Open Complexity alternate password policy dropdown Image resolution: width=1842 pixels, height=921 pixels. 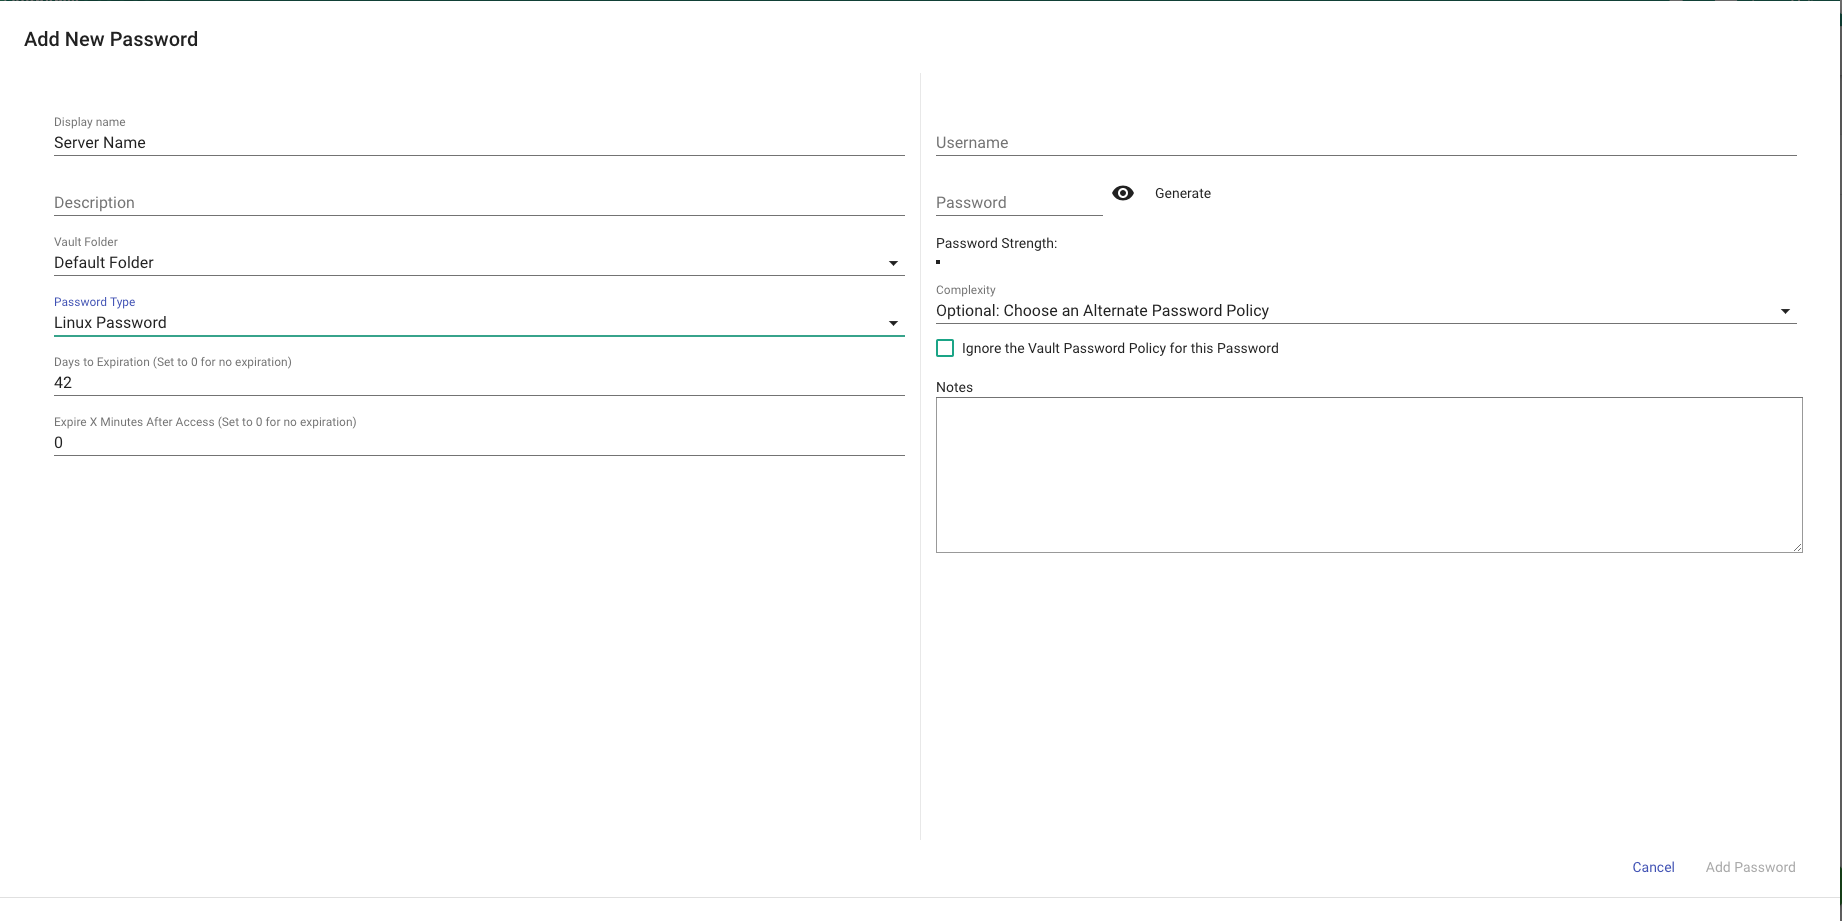click(1366, 311)
